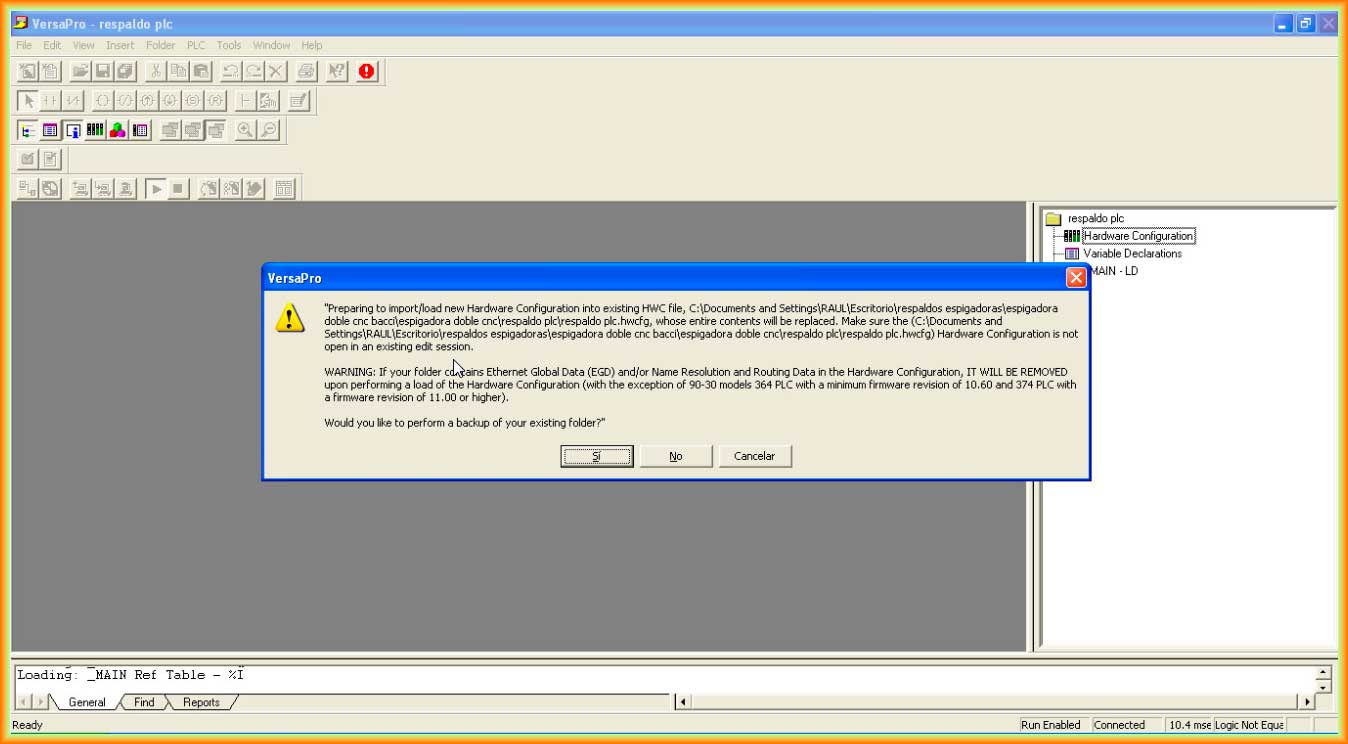
Task: Select Variable Declarations in the folder tree
Action: click(1132, 254)
